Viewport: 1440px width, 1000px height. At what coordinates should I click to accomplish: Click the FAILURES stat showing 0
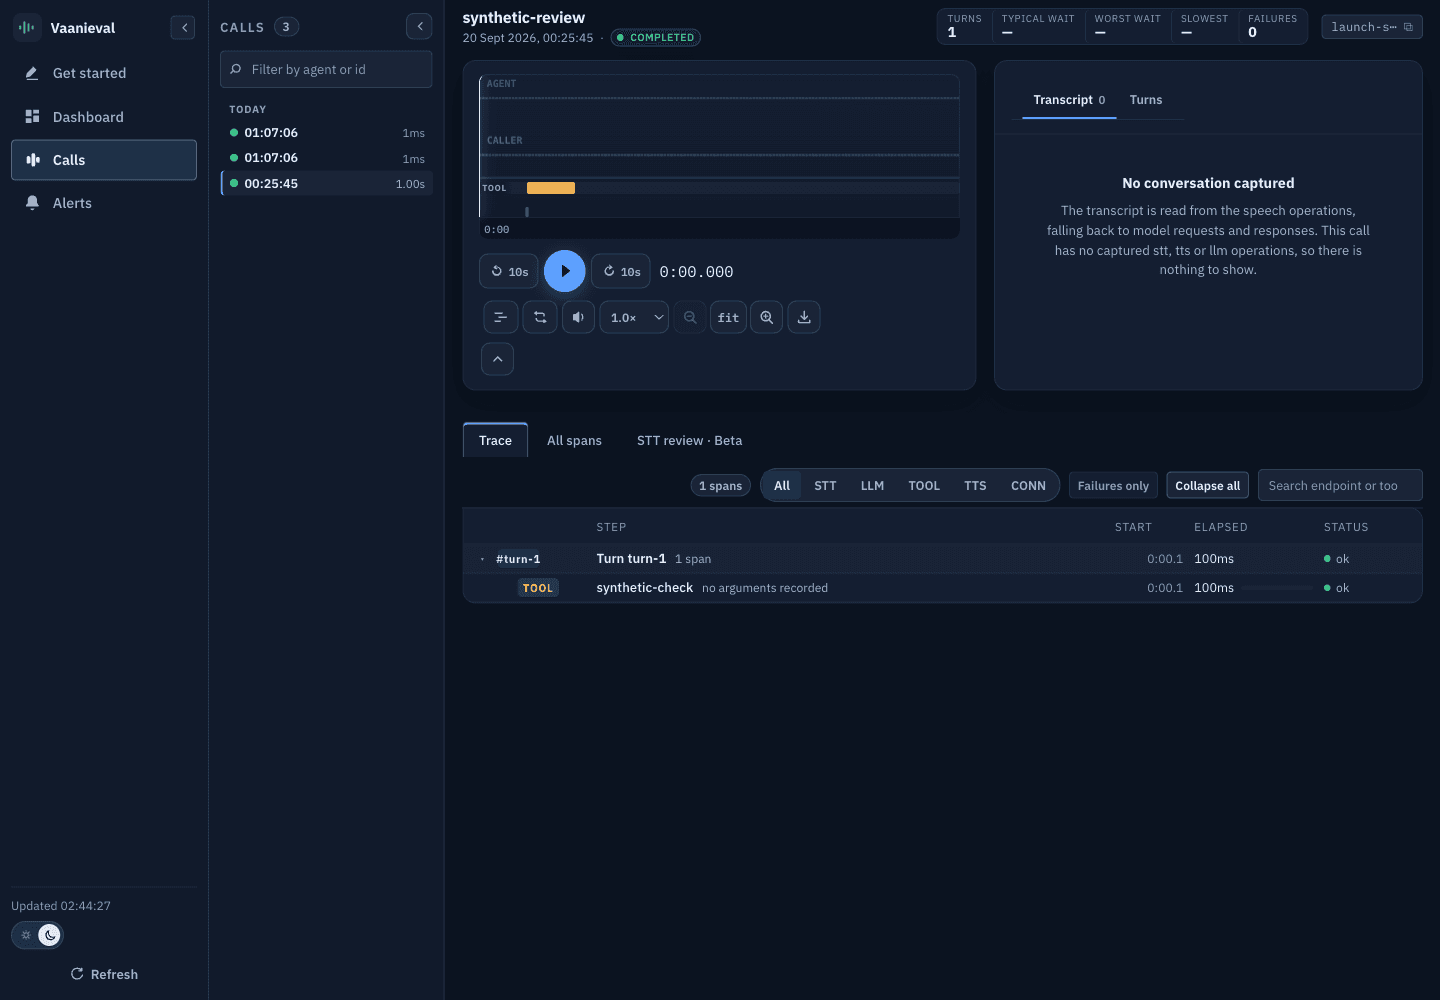(1272, 26)
